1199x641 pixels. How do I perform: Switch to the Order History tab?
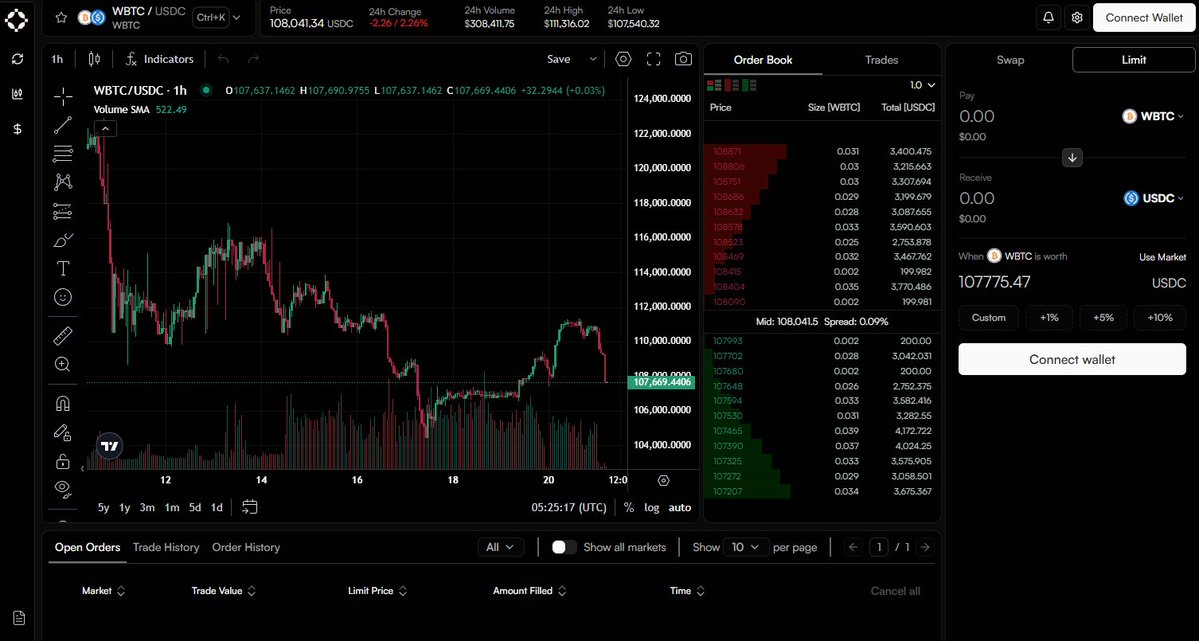246,547
